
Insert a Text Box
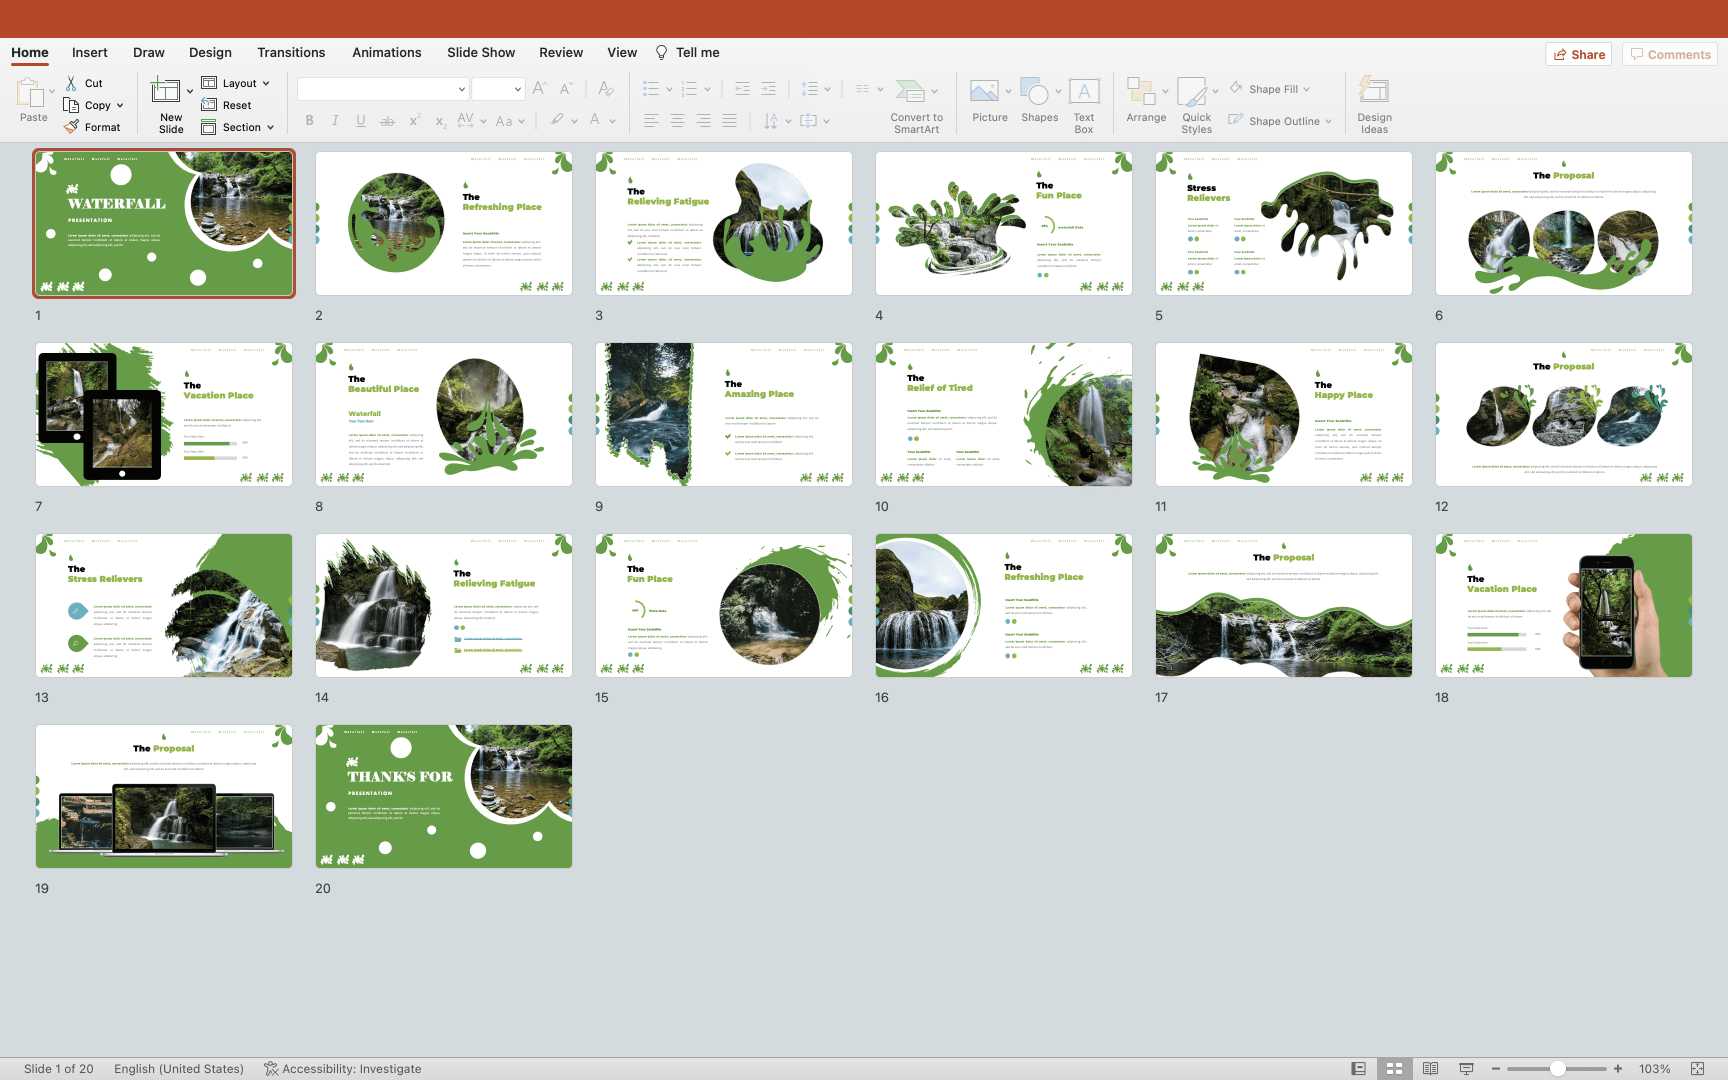point(1084,93)
